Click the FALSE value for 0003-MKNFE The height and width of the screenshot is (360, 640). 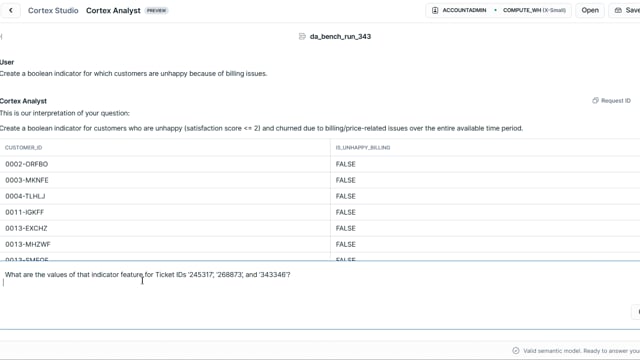click(346, 180)
